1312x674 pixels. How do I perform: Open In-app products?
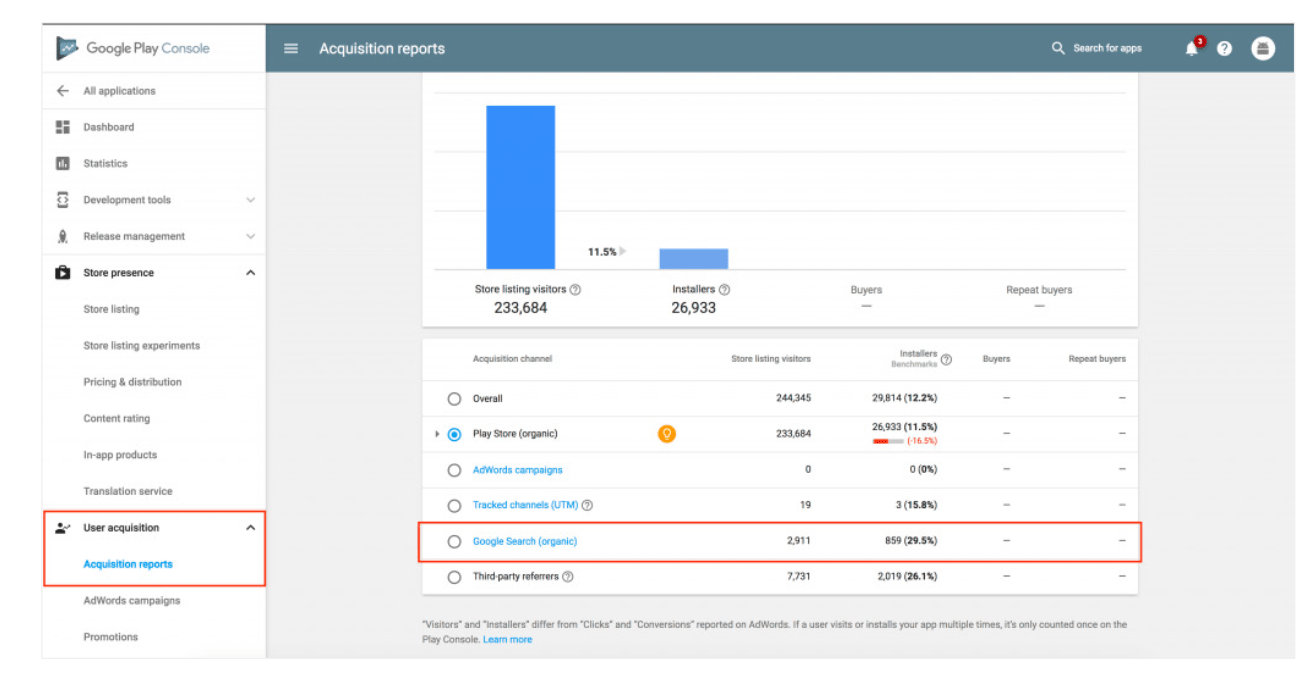click(120, 455)
